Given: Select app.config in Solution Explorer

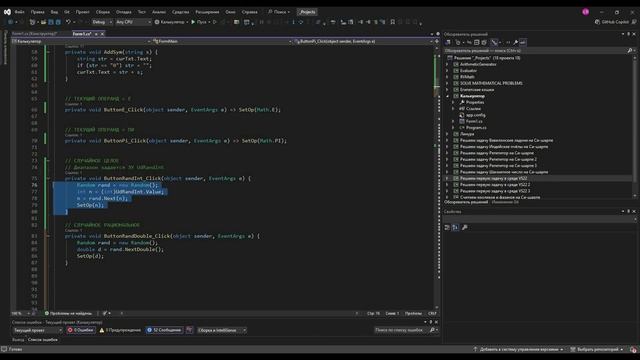Looking at the screenshot, I should point(476,115).
